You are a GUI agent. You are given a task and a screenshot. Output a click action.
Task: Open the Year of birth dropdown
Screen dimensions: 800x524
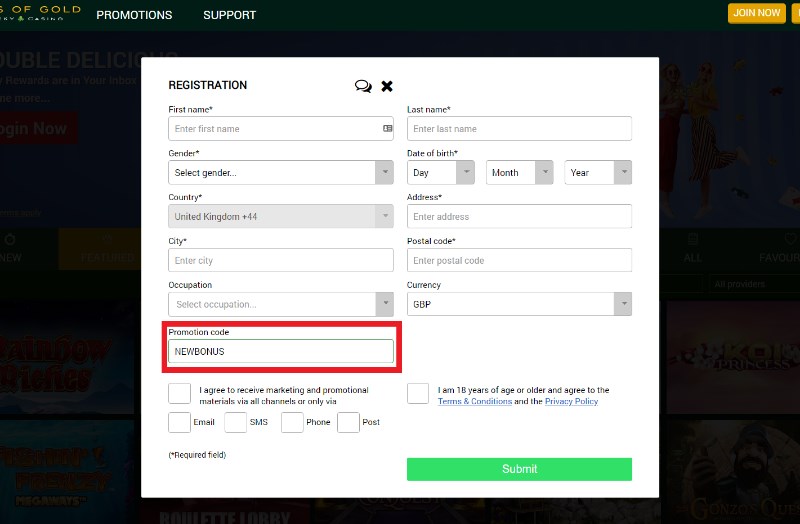coord(598,172)
